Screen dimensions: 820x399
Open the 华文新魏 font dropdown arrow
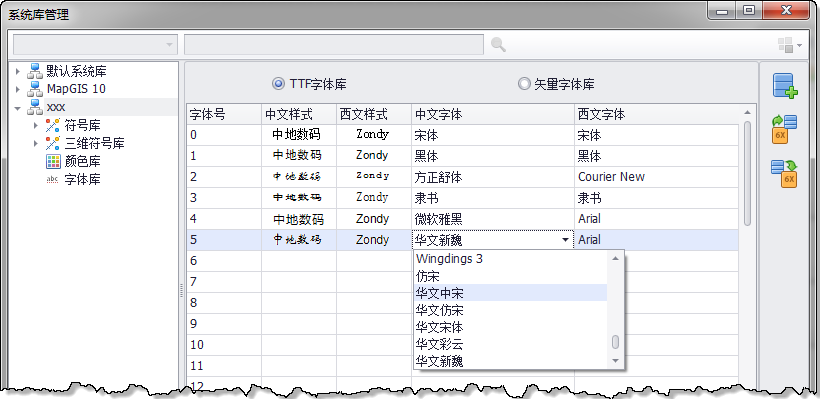pos(565,240)
